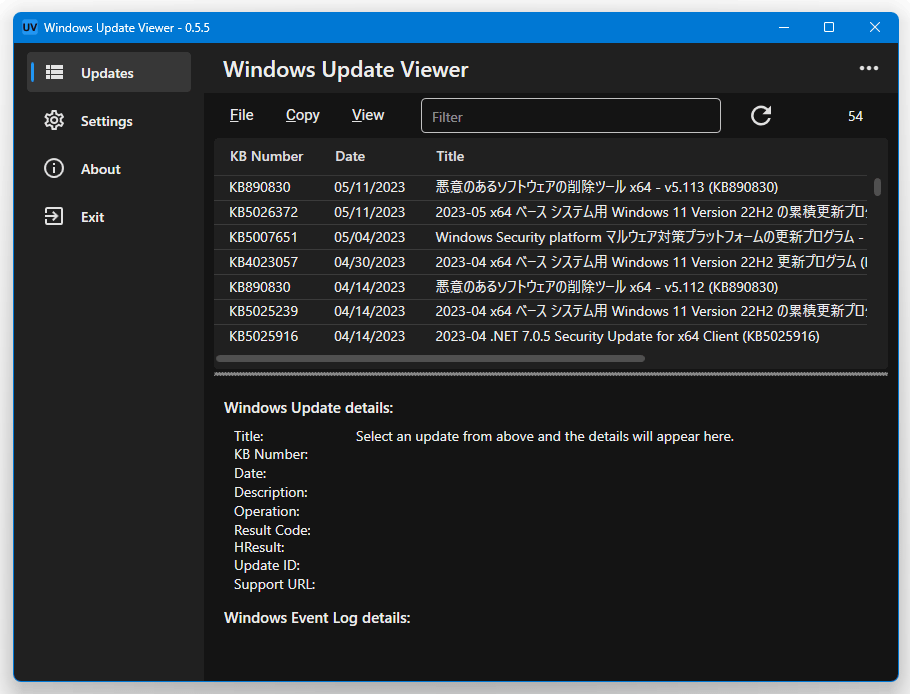Open the Settings gear icon

tap(54, 120)
